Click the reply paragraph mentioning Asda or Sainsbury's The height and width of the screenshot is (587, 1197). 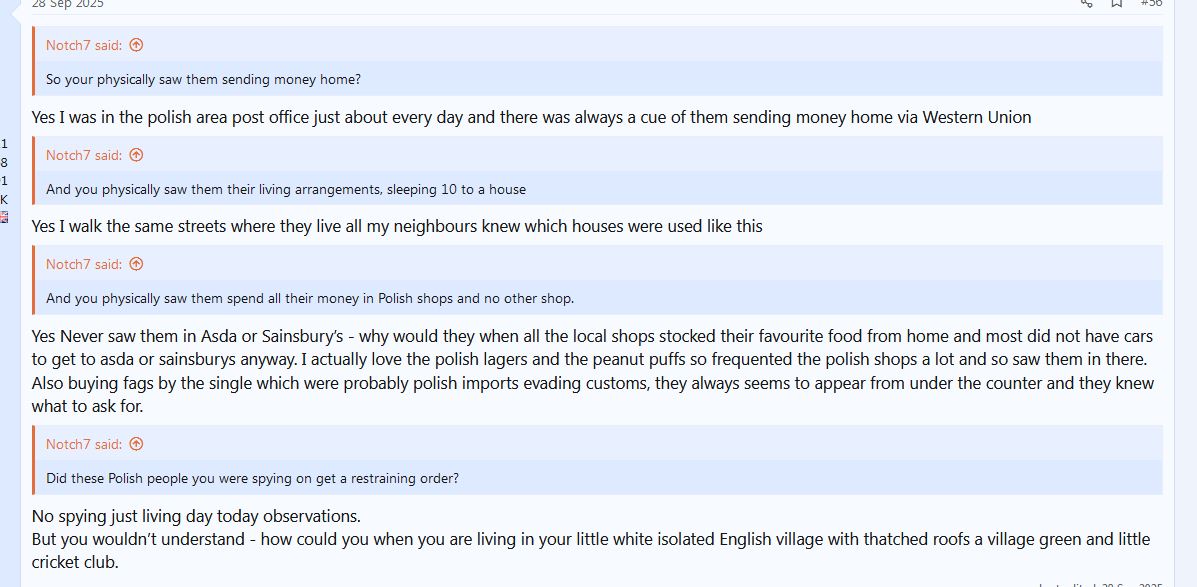pyautogui.click(x=592, y=371)
